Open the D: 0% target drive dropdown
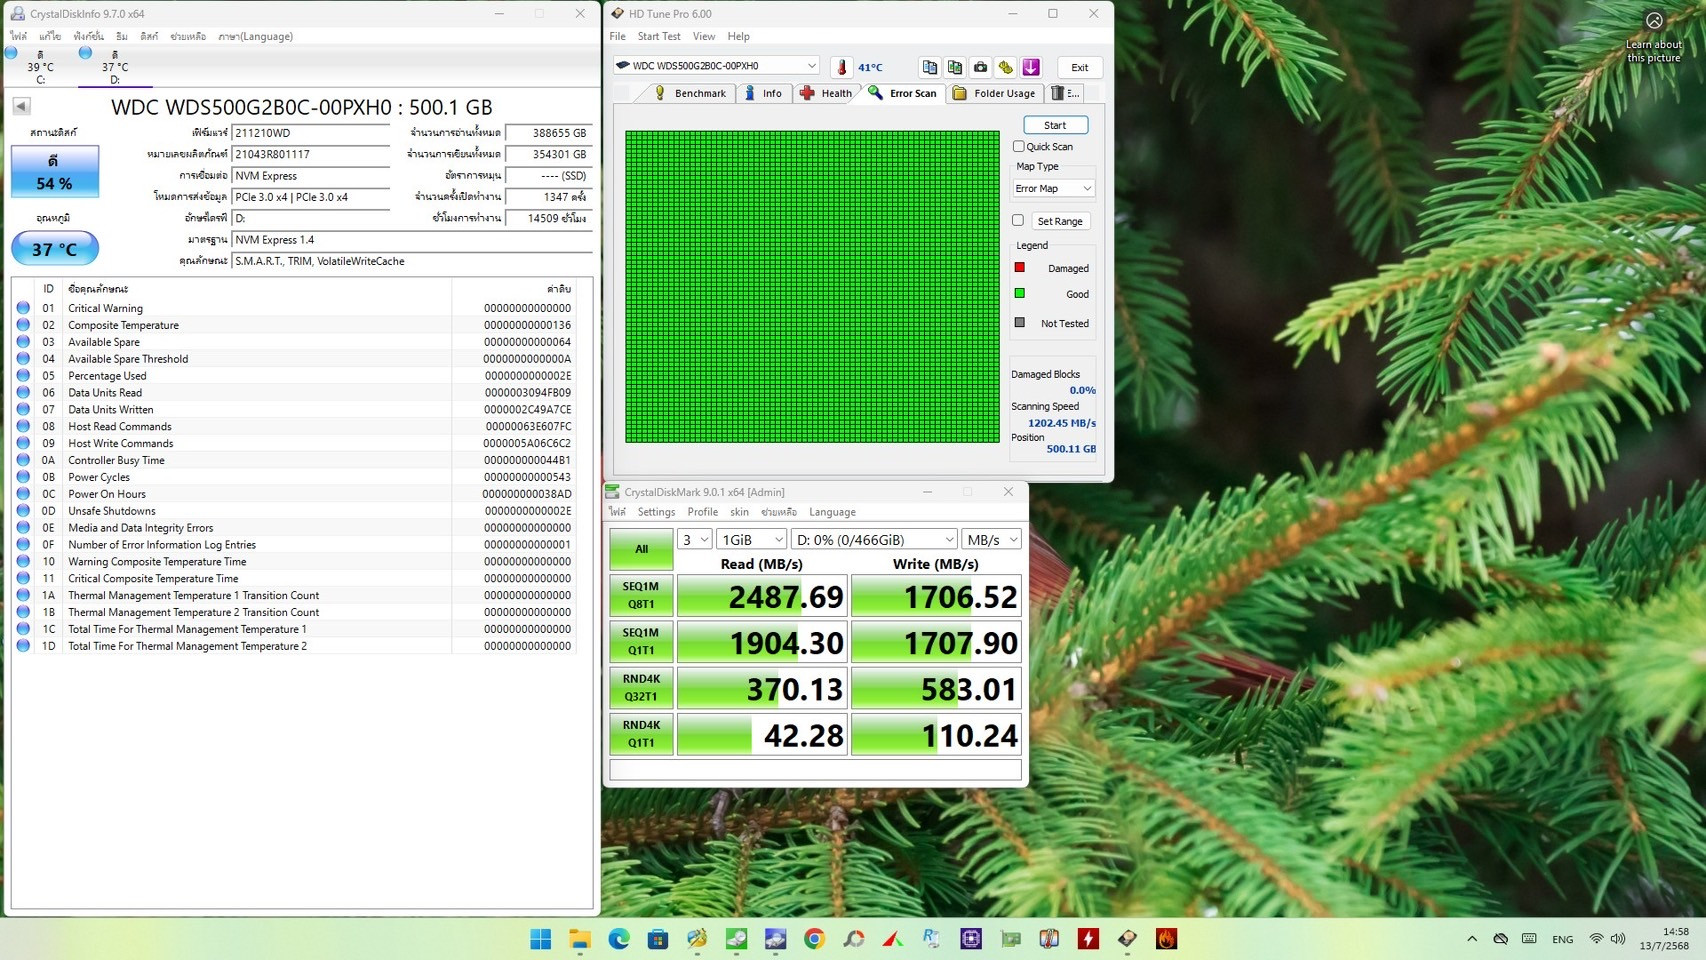This screenshot has width=1706, height=960. (874, 539)
